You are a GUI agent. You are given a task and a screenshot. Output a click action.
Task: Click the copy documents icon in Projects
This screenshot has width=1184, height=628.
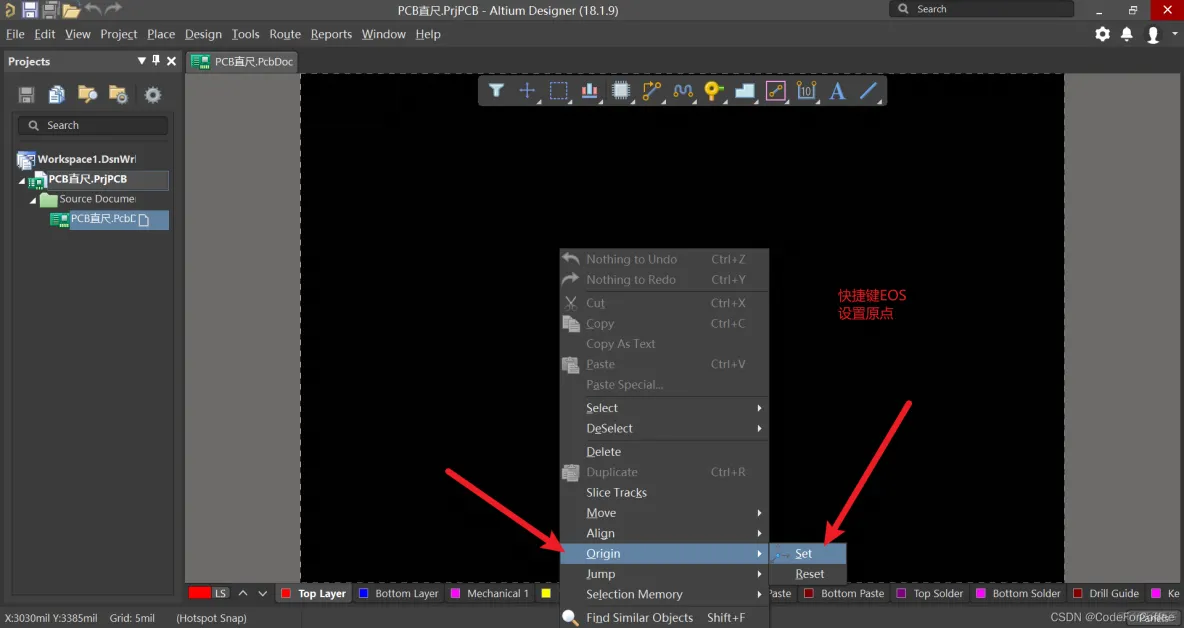(57, 94)
